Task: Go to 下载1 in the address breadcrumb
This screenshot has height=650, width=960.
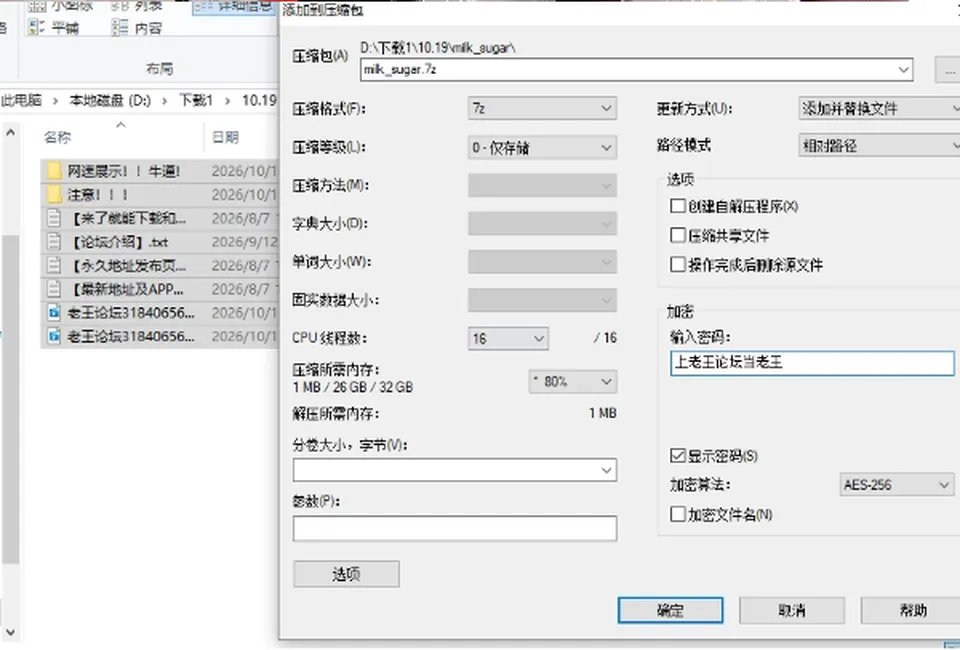Action: [x=196, y=100]
